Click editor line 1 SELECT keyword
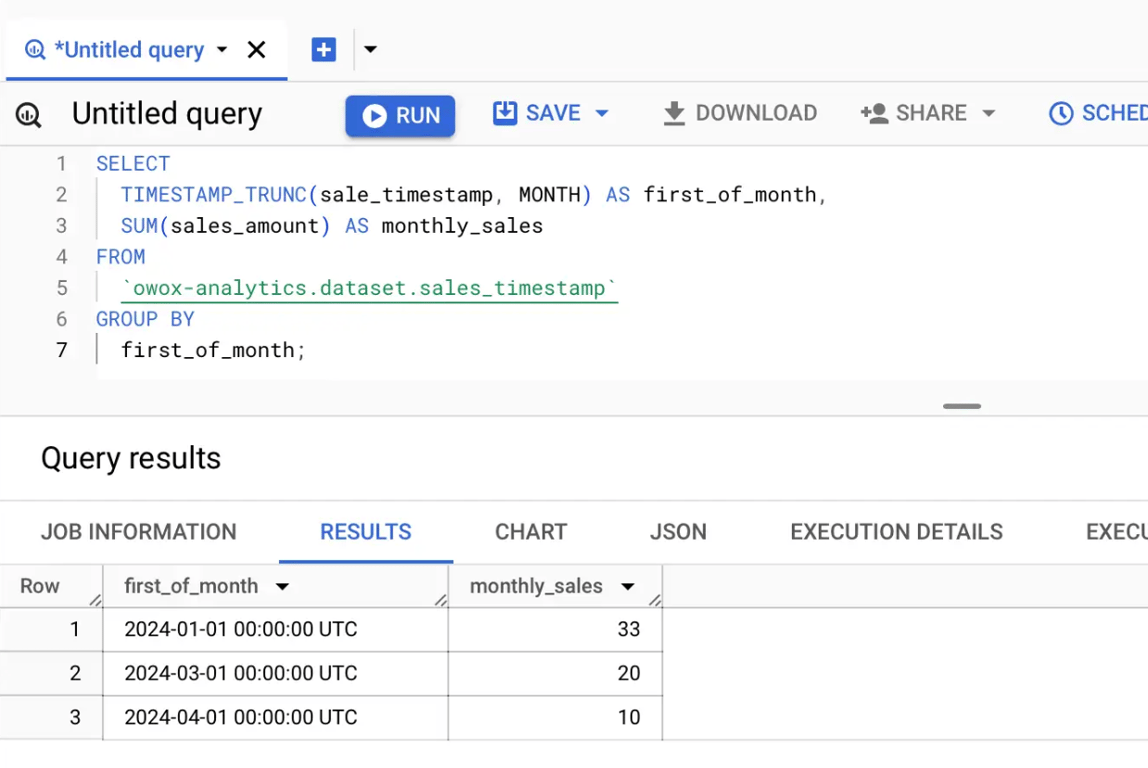1148x768 pixels. pos(133,164)
